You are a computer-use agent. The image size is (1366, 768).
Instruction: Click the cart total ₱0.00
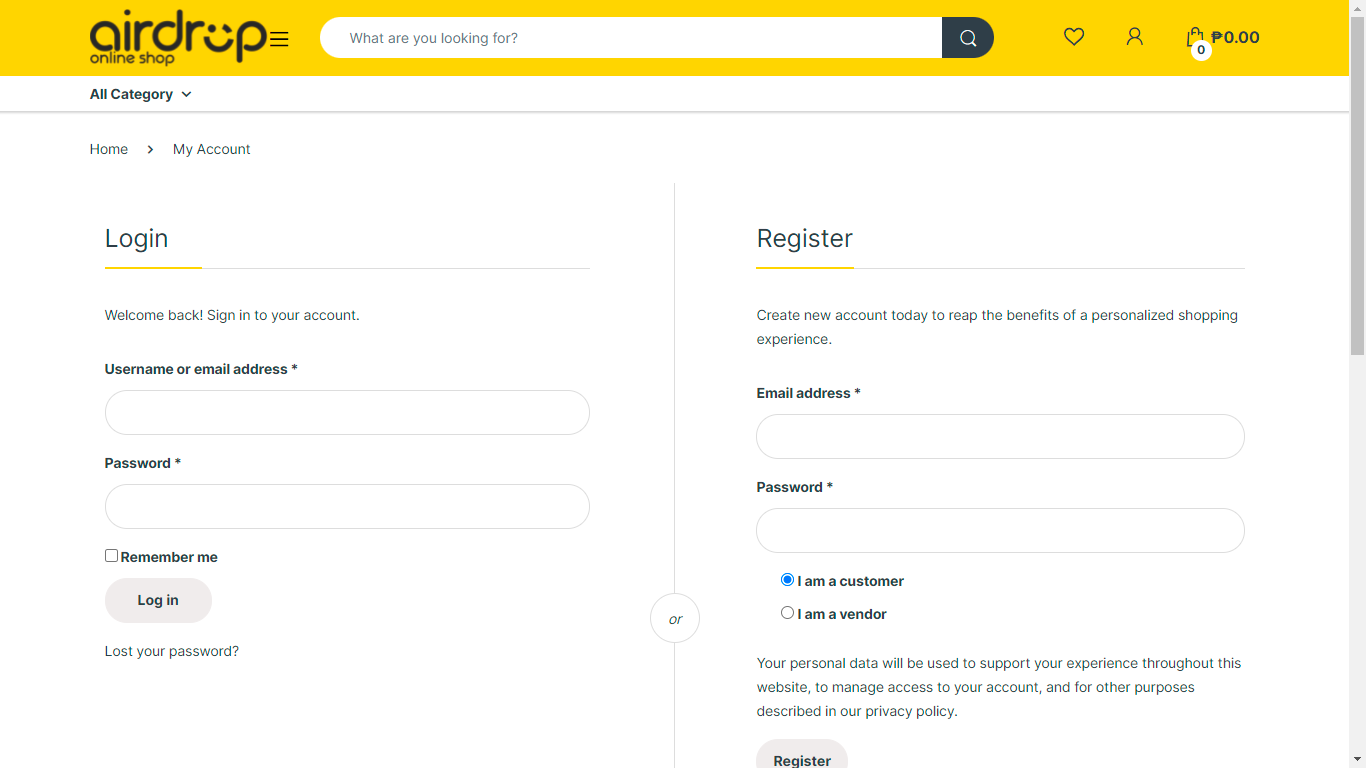1235,37
